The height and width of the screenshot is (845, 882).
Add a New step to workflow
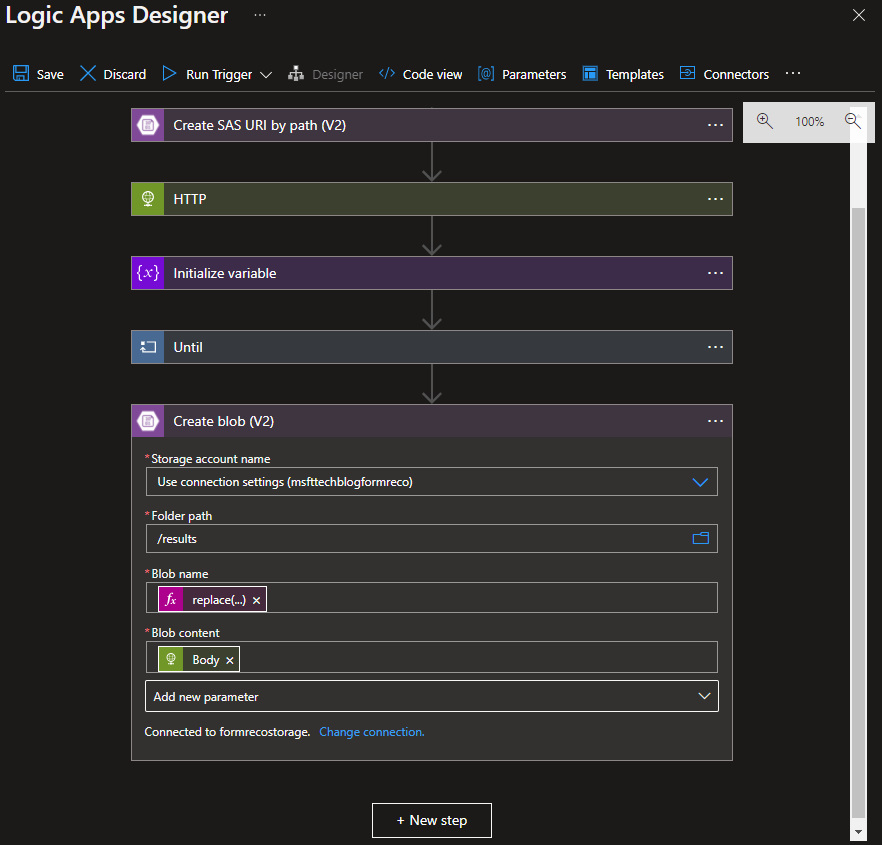[x=431, y=820]
